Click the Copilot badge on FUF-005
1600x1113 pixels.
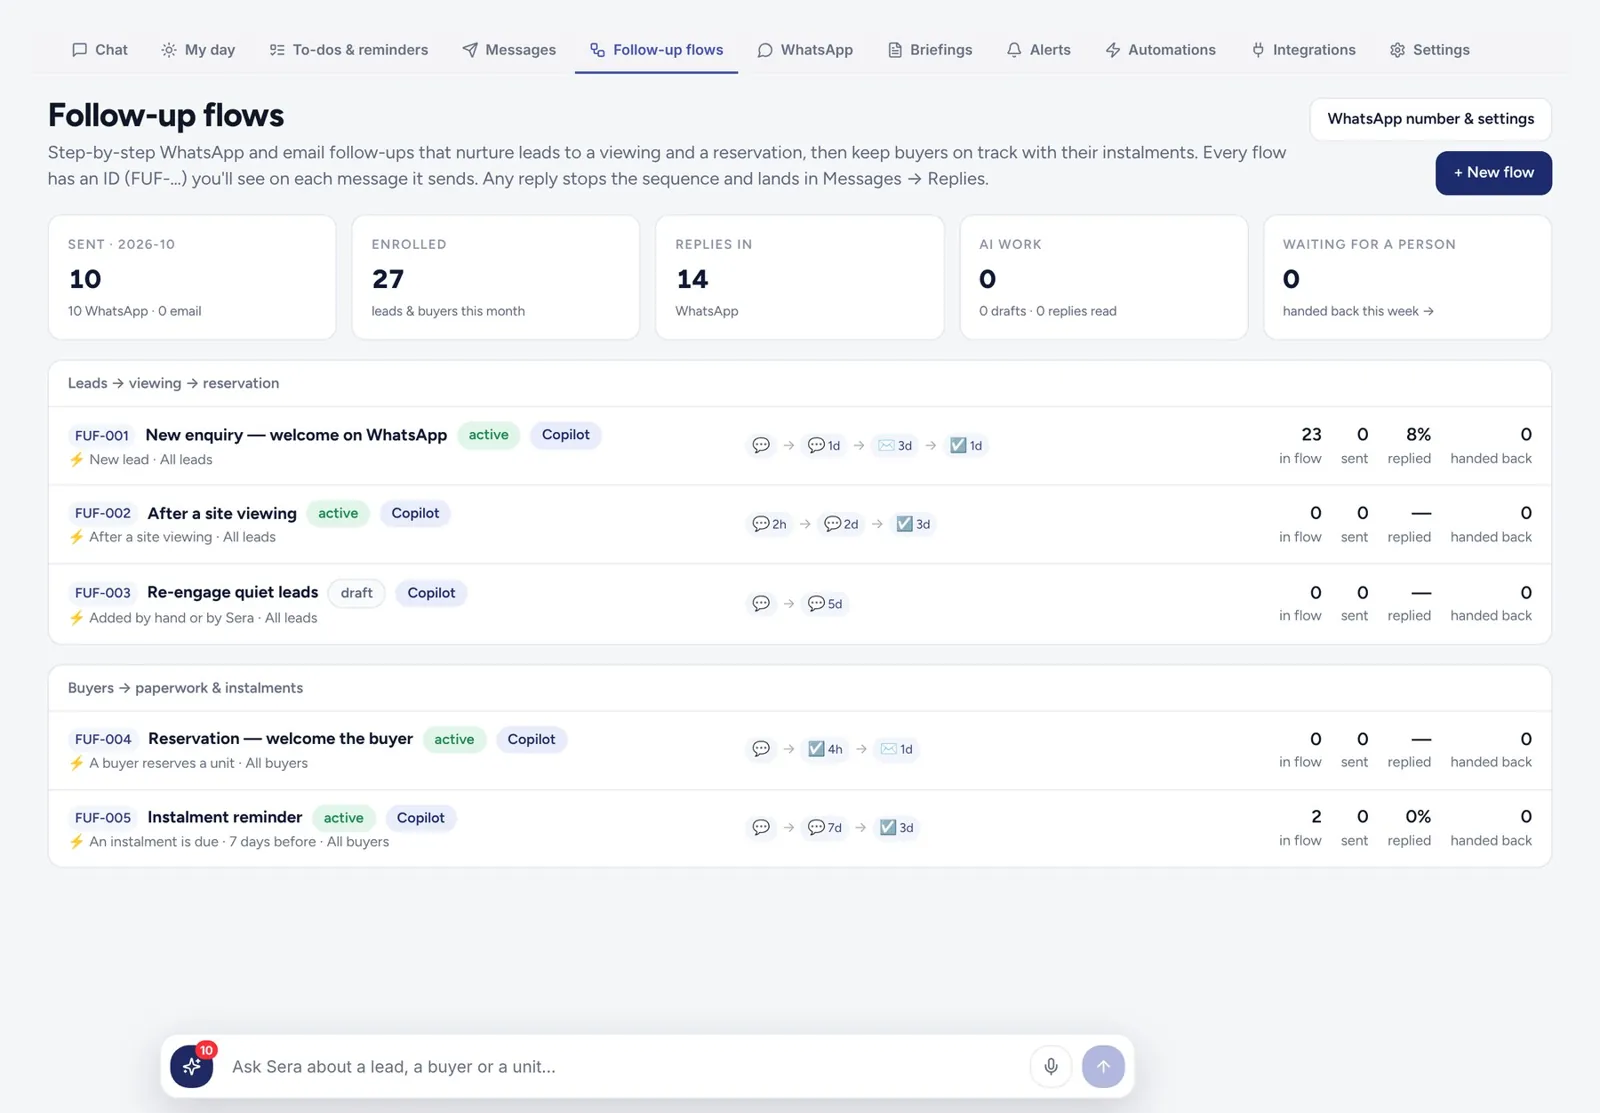pyautogui.click(x=420, y=818)
